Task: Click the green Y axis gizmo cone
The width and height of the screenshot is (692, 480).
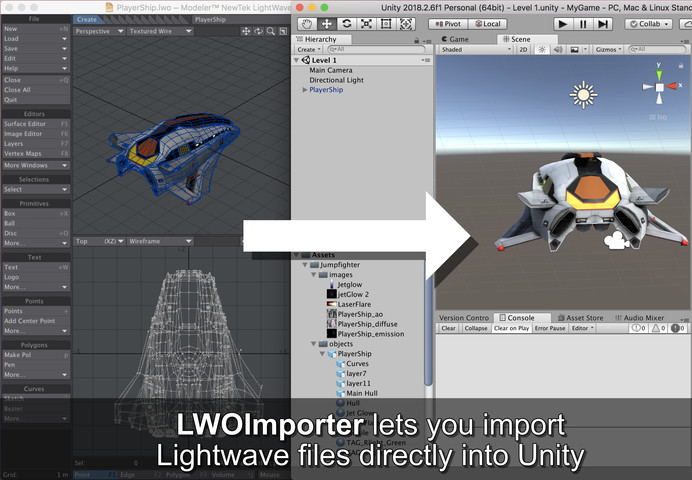Action: pyautogui.click(x=659, y=74)
